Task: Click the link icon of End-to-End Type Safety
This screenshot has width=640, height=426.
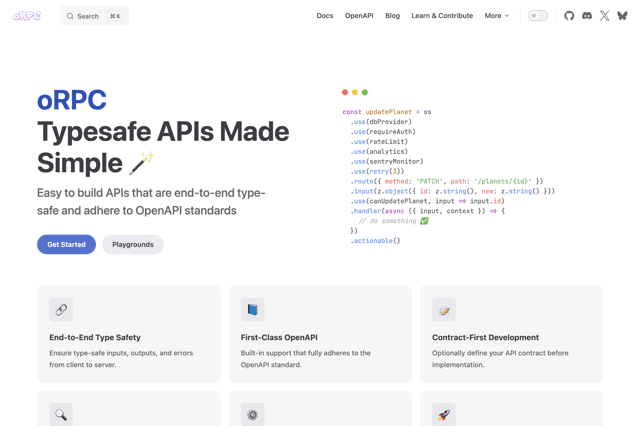Action: tap(61, 310)
